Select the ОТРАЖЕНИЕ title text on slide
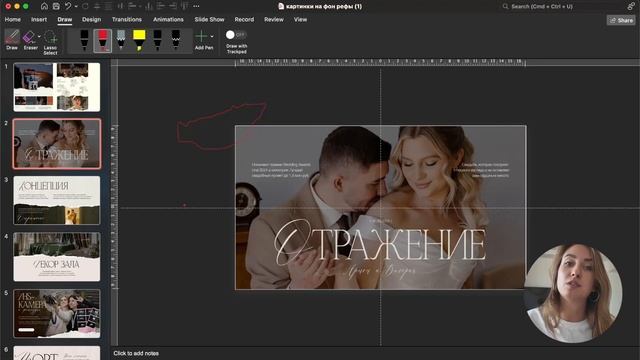 [380, 243]
